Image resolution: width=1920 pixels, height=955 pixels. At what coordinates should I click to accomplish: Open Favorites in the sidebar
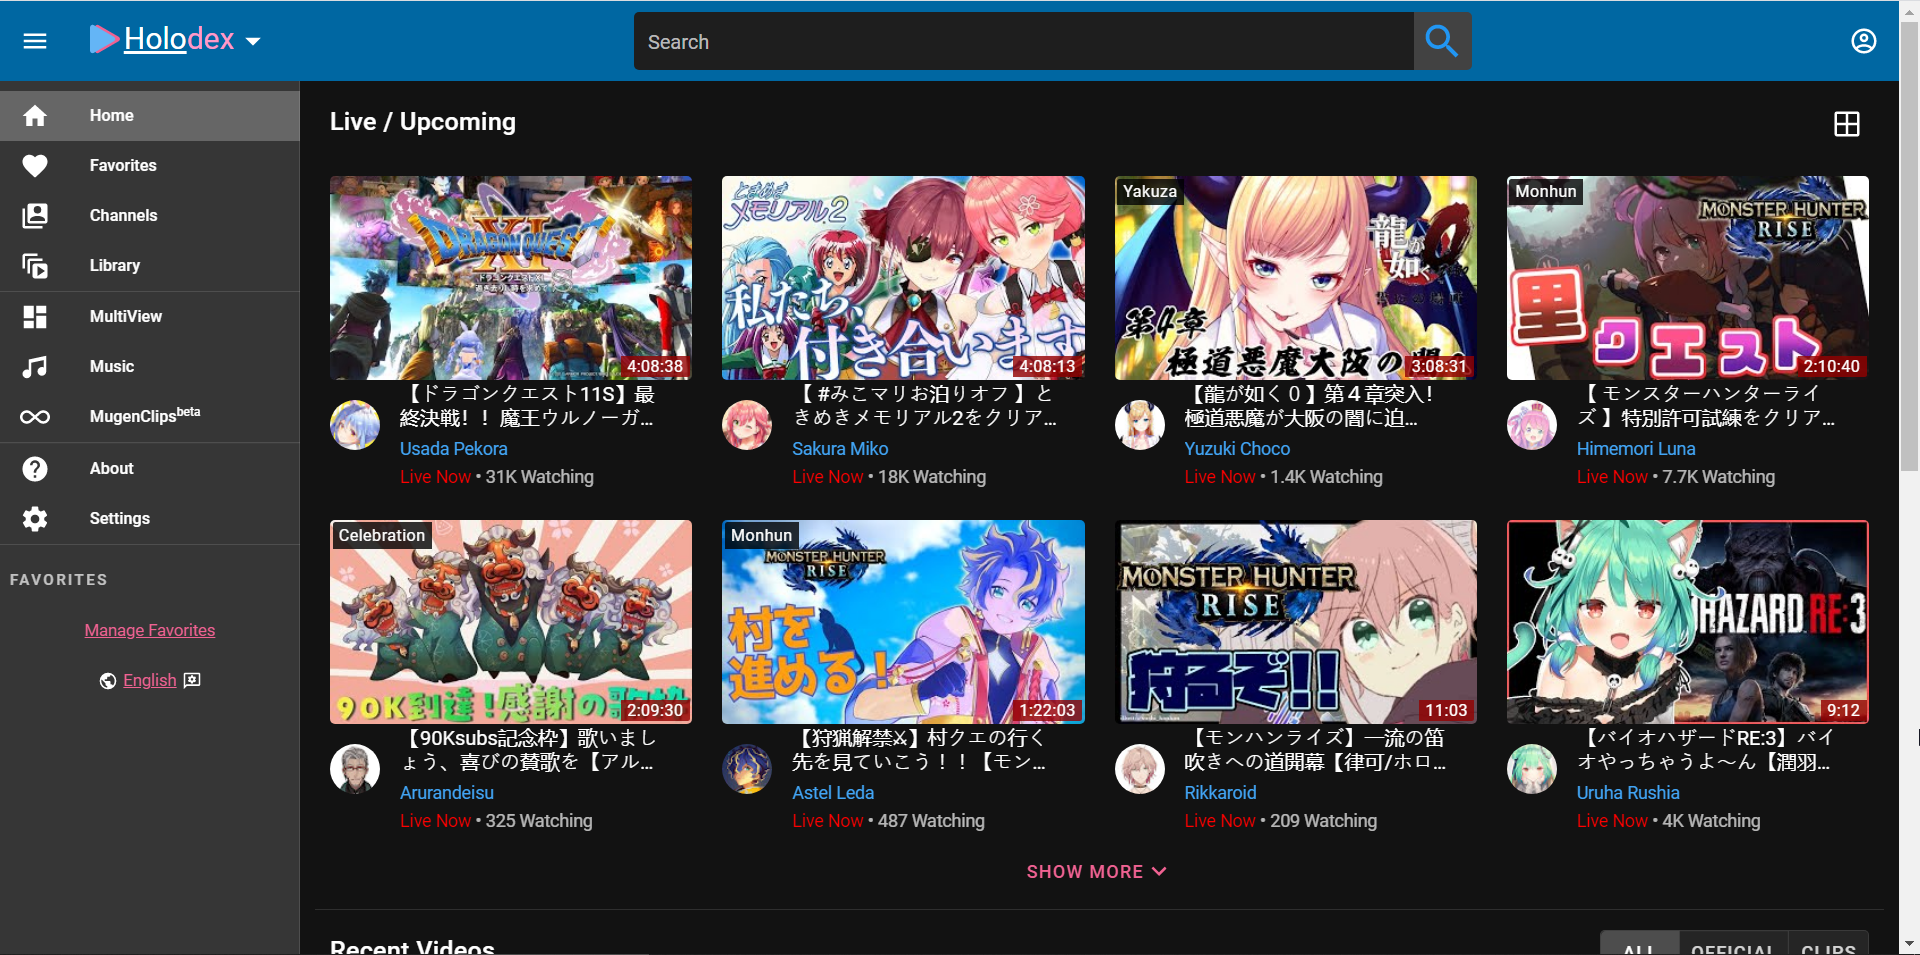tap(150, 166)
